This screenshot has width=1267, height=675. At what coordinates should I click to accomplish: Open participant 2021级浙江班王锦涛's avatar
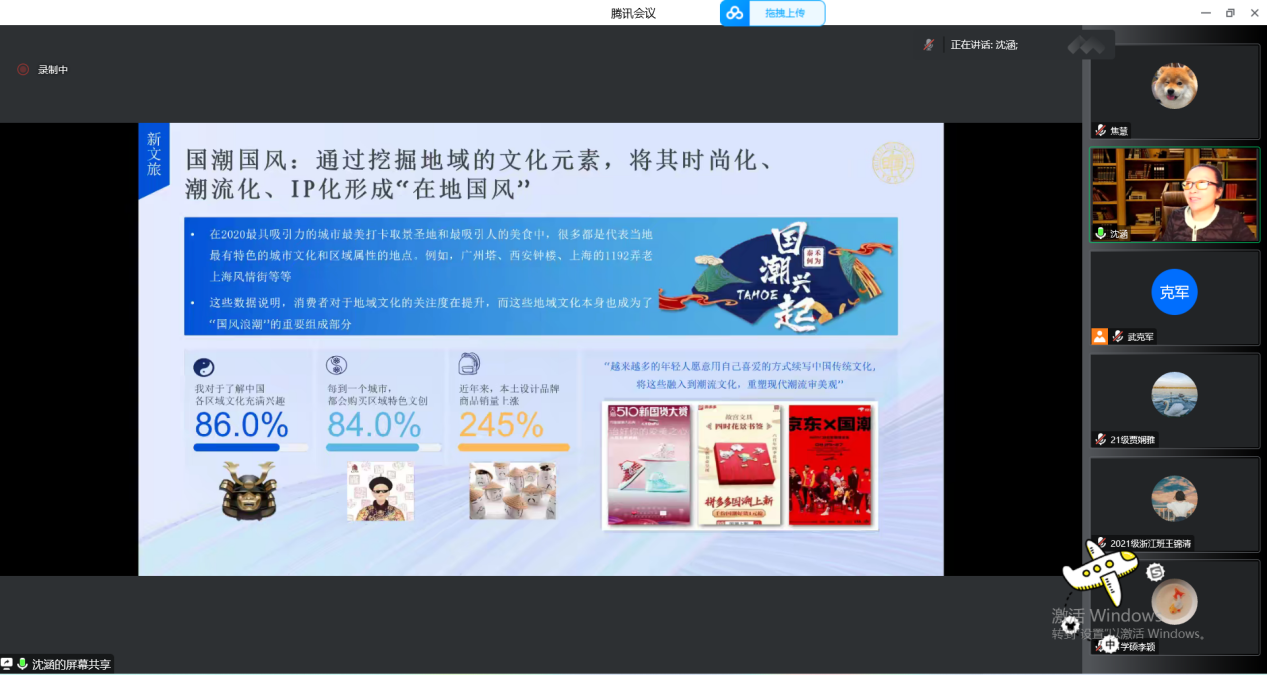1174,498
